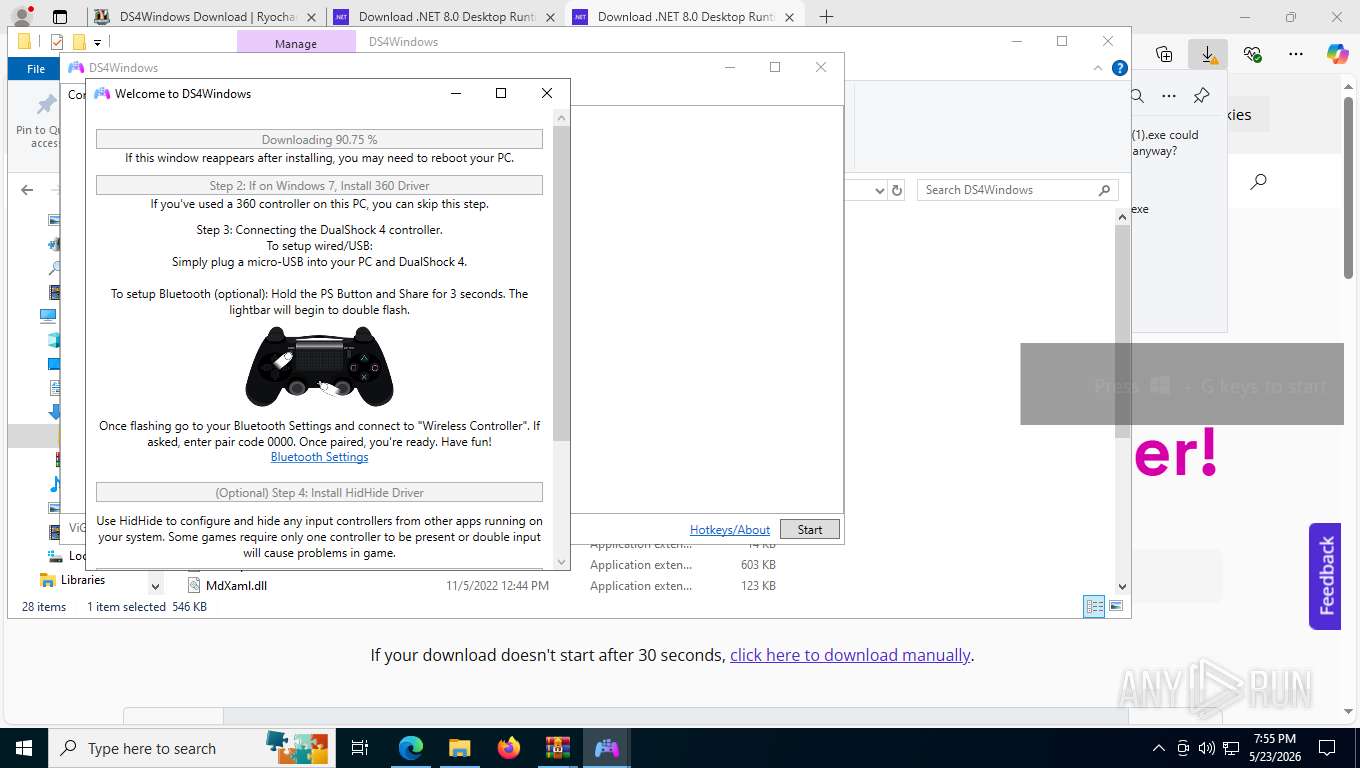Screen dimensions: 1360x768
Task: Open File Explorer from the taskbar
Action: 459,748
